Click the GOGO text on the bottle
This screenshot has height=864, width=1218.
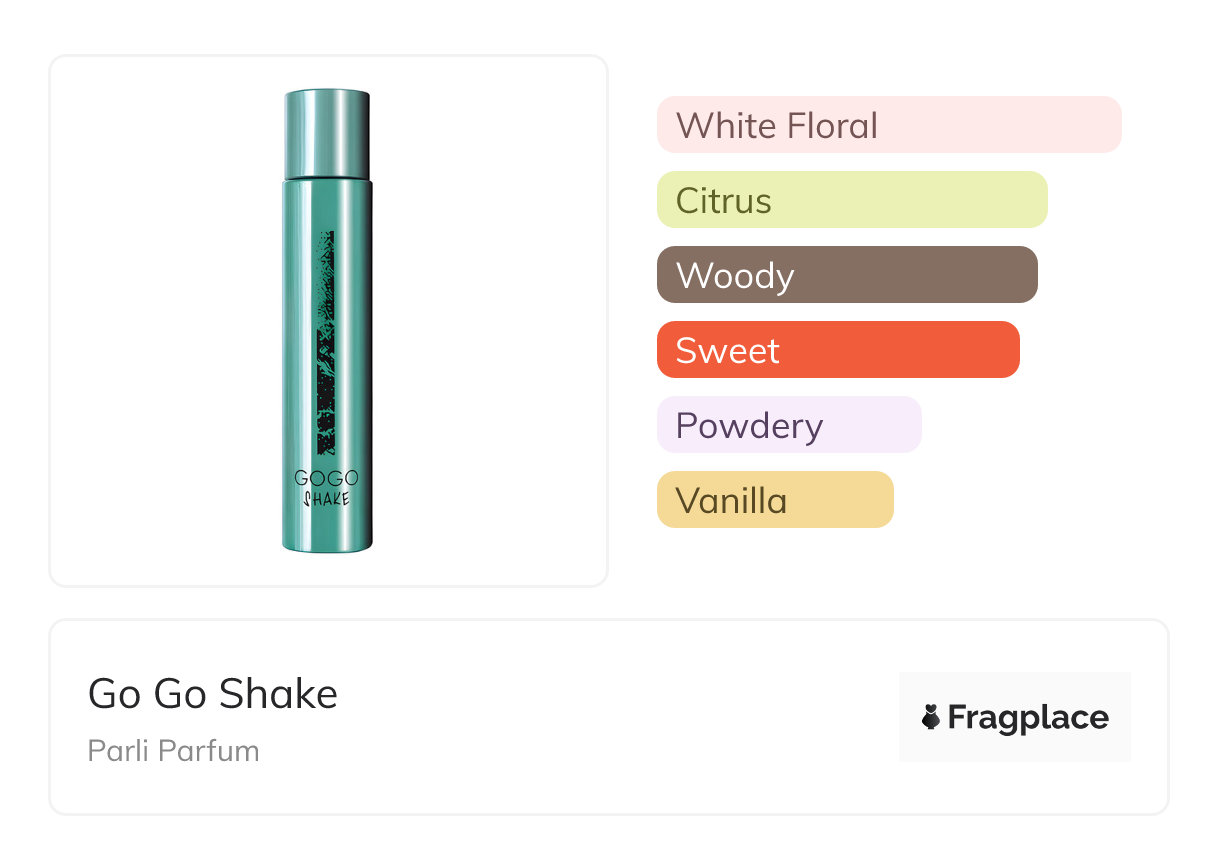click(x=327, y=478)
